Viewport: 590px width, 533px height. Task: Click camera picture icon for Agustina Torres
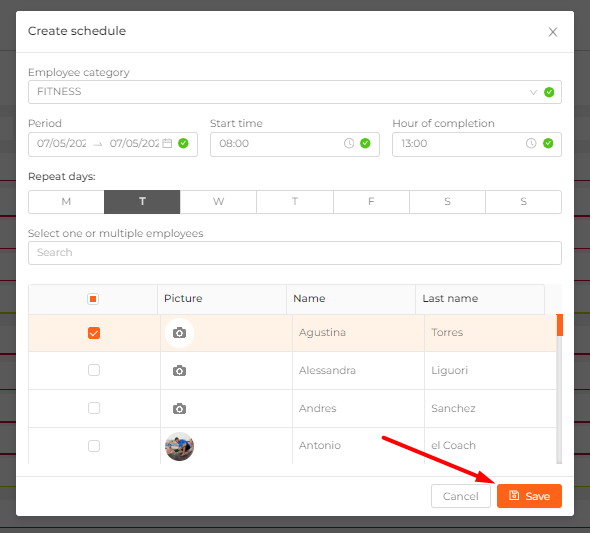coord(179,333)
